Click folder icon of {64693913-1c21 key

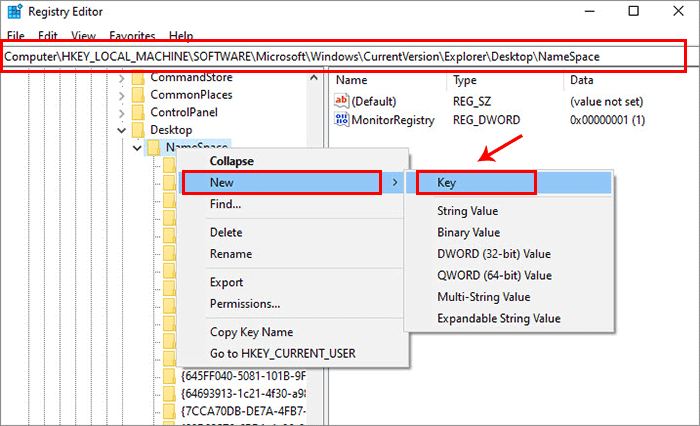point(169,393)
